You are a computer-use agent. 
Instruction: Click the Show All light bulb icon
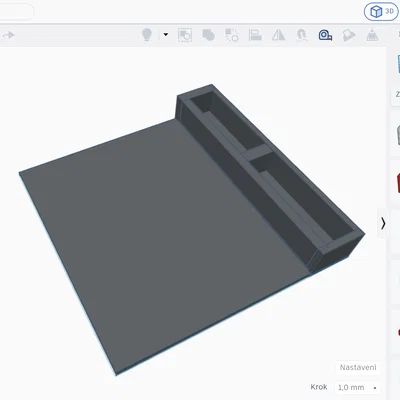click(x=147, y=35)
